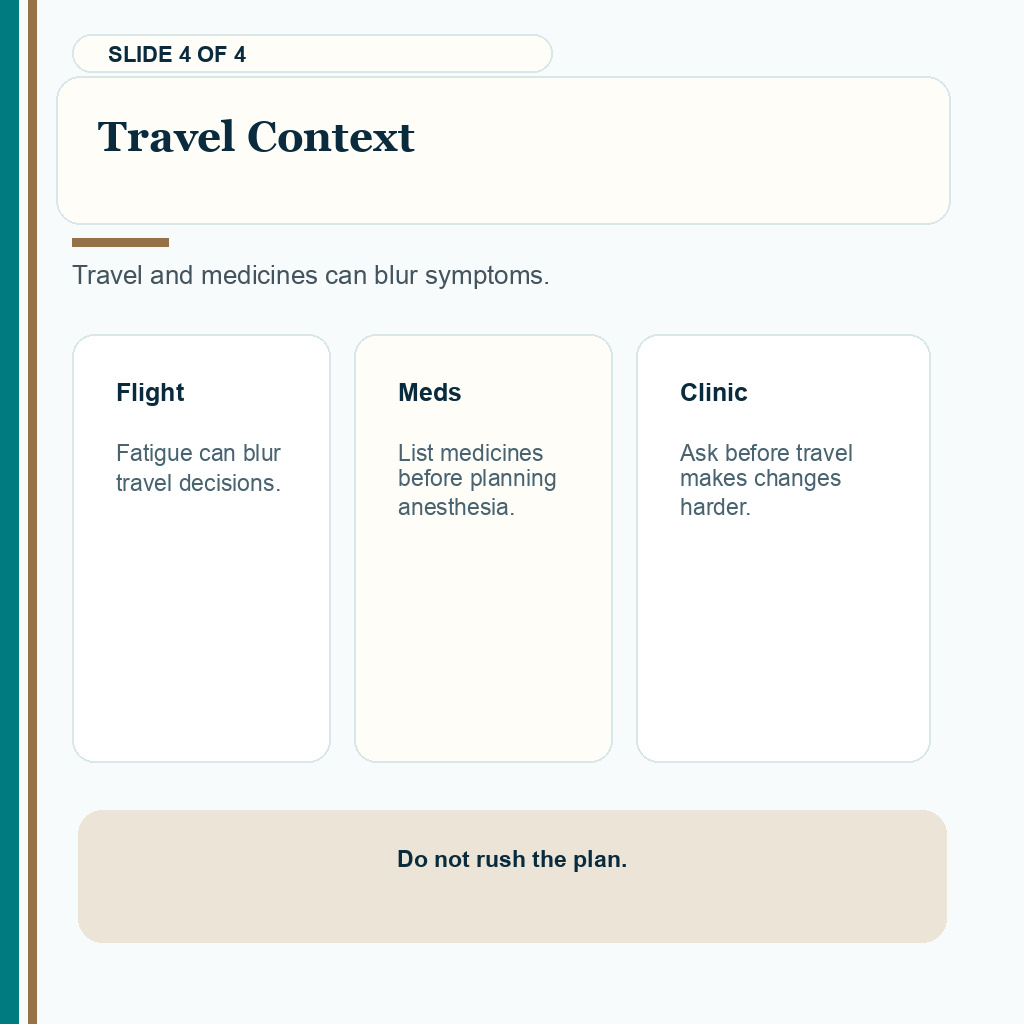Select the text Fatigue can blur travel decisions

coord(199,468)
